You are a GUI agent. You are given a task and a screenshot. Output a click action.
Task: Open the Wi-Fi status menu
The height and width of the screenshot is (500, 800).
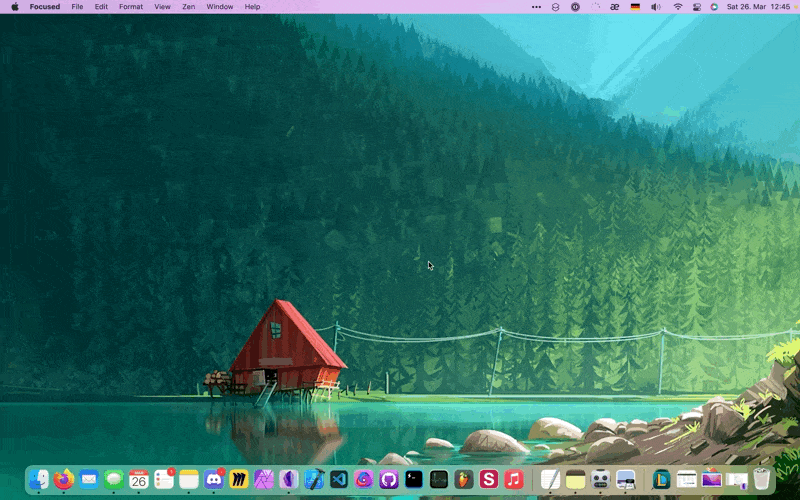(677, 7)
